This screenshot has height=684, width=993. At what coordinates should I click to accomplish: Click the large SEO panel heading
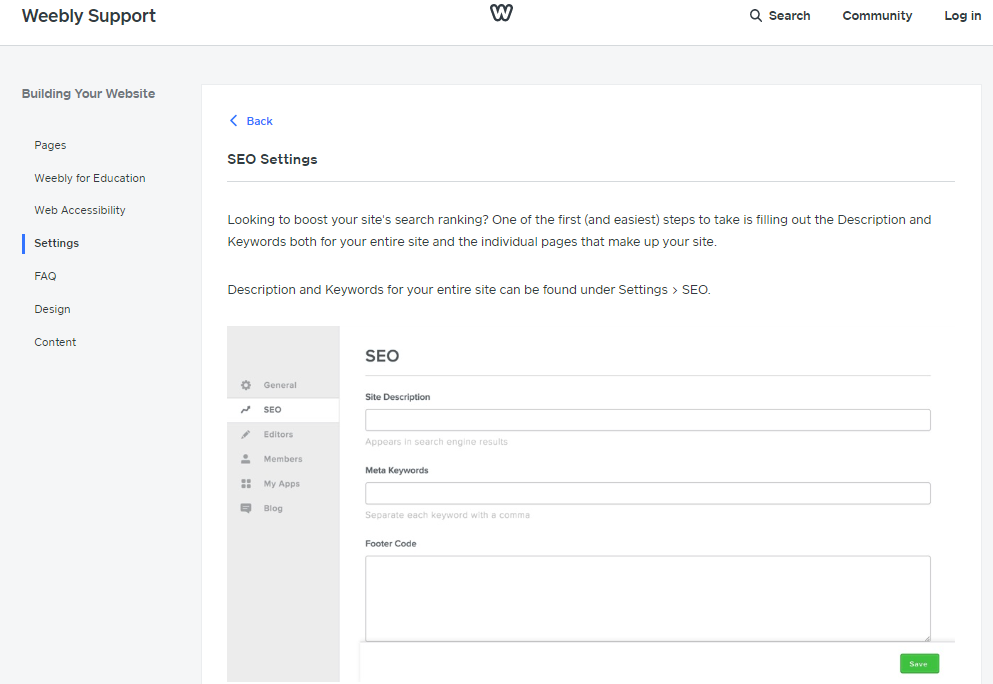point(382,356)
